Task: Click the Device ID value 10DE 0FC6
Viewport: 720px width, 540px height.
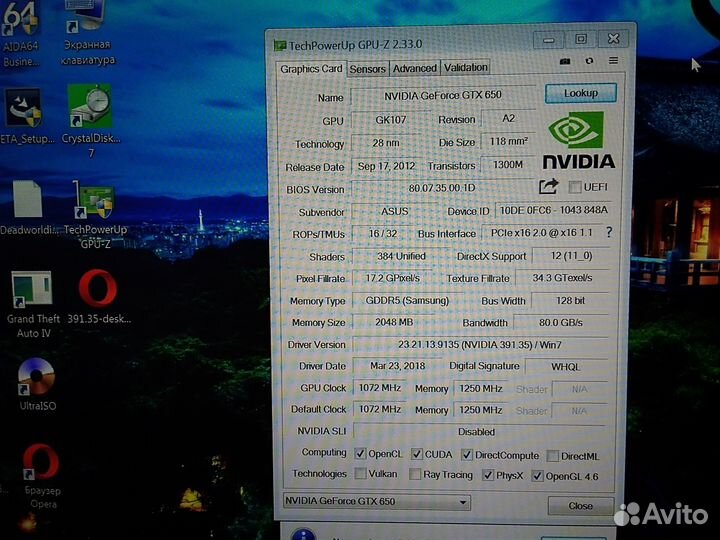Action: [x=553, y=210]
